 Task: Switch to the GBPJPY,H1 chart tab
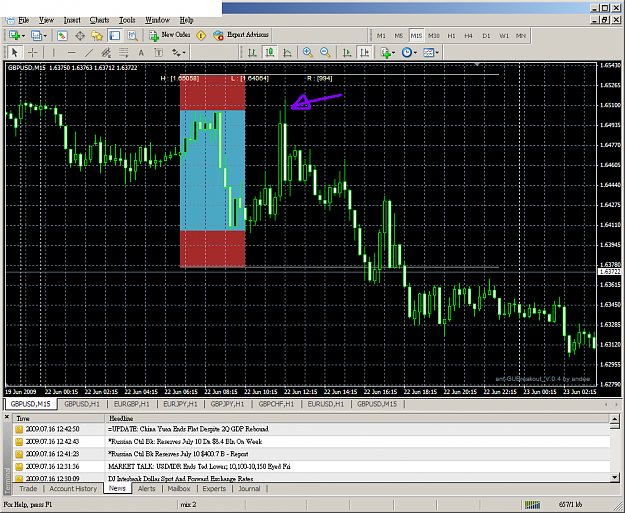point(227,404)
